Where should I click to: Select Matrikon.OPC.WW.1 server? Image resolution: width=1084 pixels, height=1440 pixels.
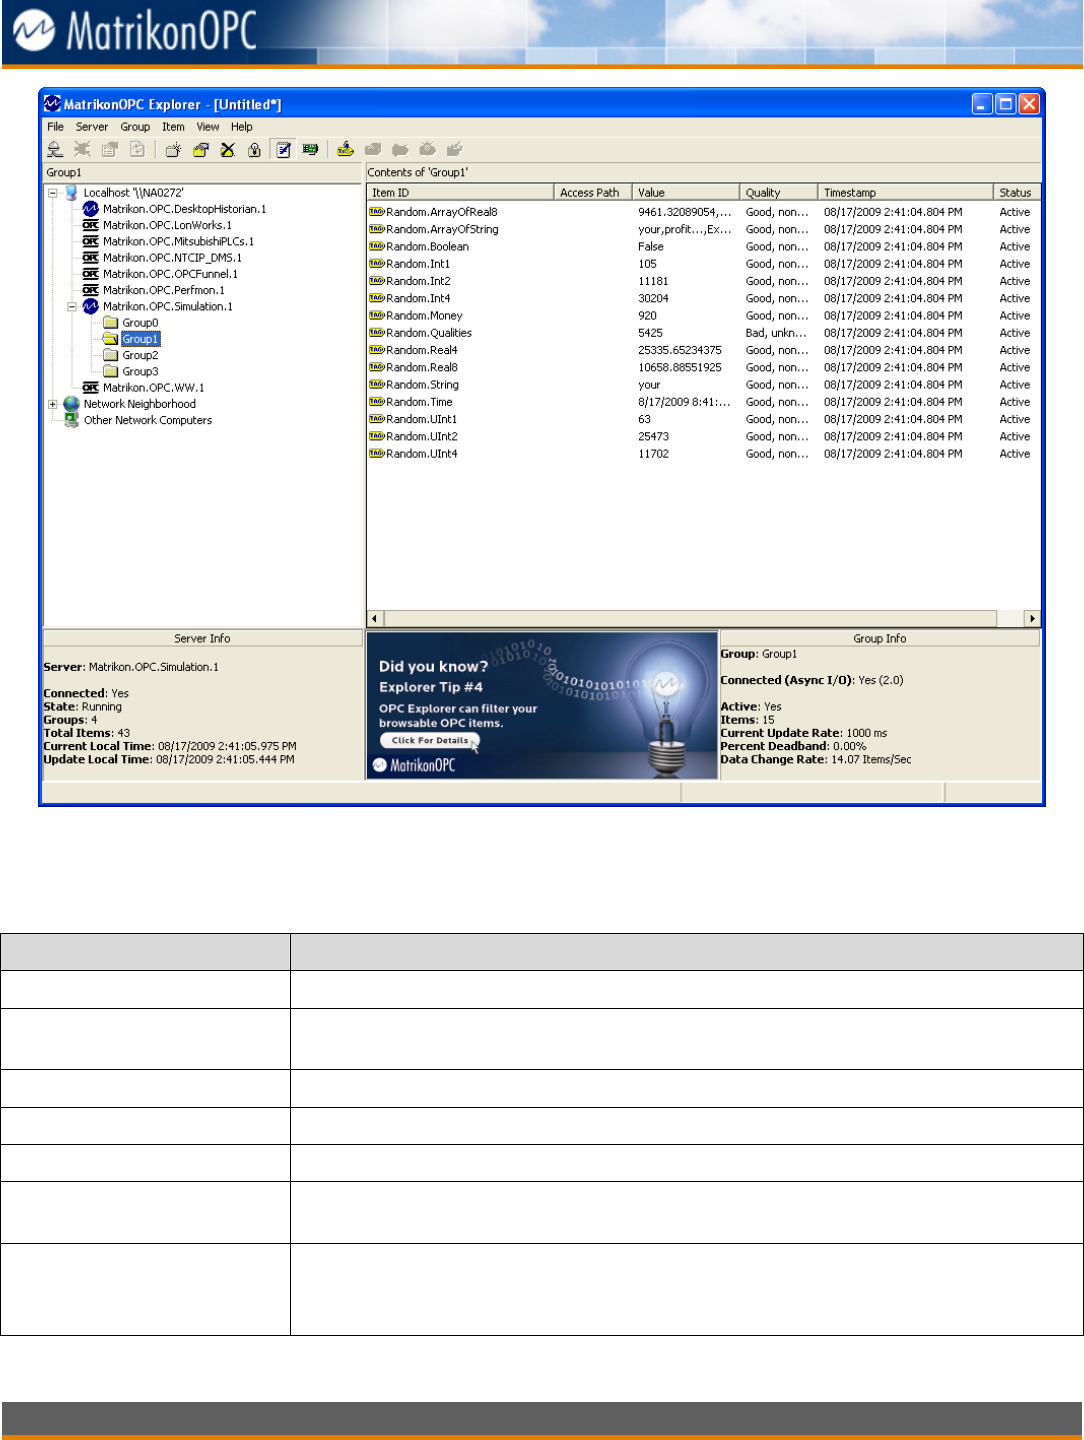[x=153, y=387]
